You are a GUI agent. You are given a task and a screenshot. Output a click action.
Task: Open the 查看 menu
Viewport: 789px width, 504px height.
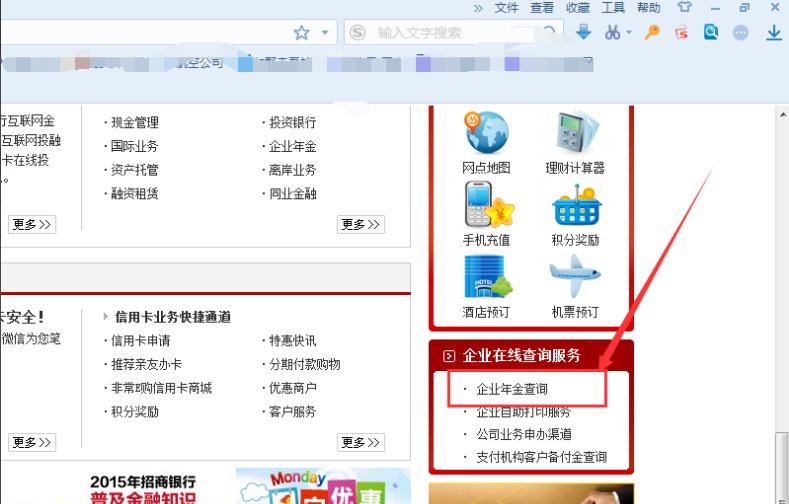tap(542, 8)
